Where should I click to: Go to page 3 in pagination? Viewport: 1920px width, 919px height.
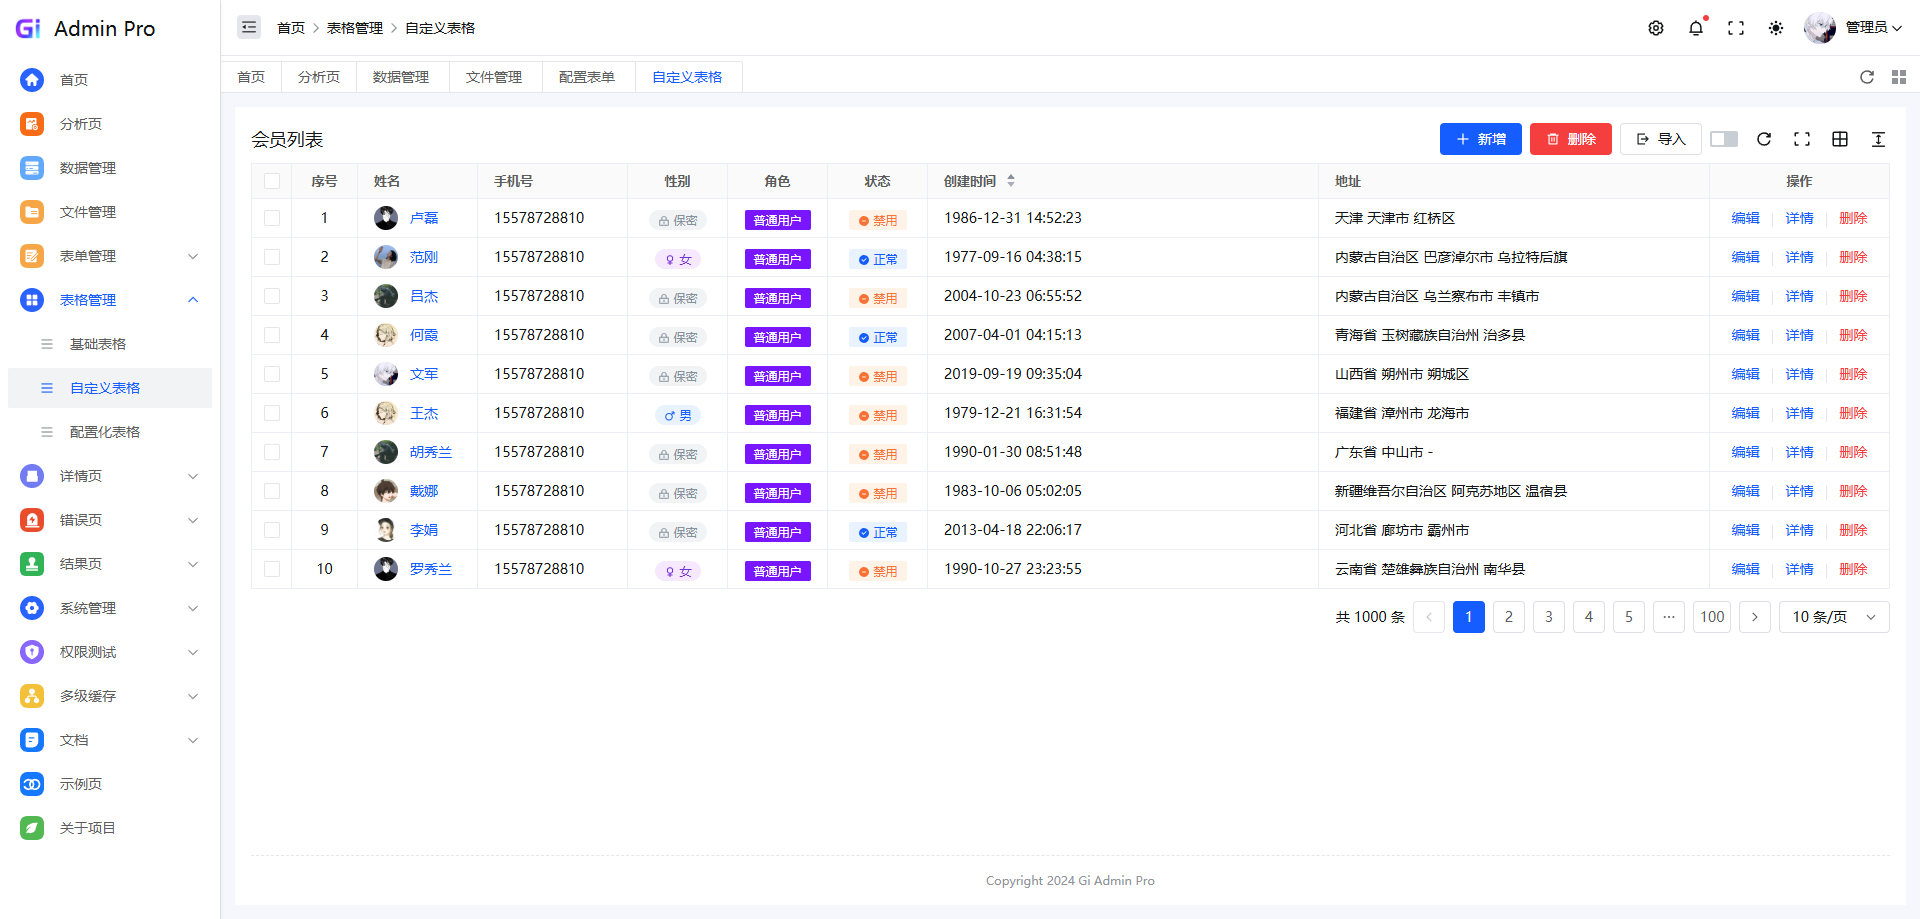(x=1549, y=617)
